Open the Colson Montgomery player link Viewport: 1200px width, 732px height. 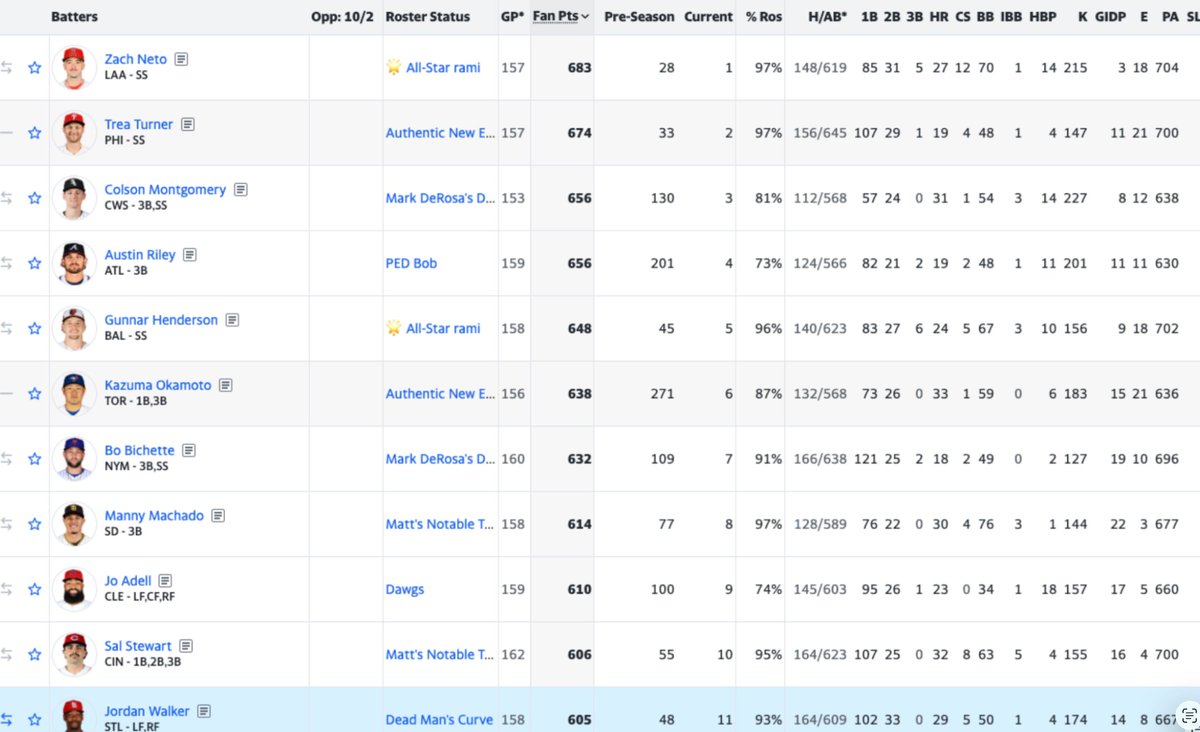(x=165, y=189)
